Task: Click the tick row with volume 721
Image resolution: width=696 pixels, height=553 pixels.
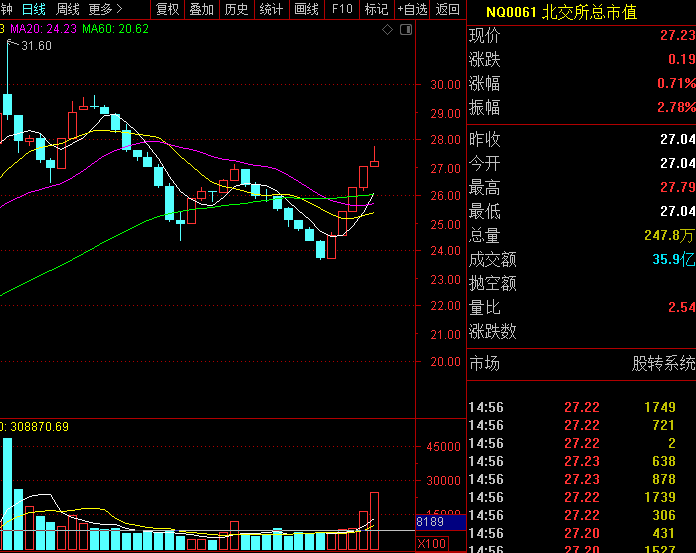Action: tap(581, 425)
